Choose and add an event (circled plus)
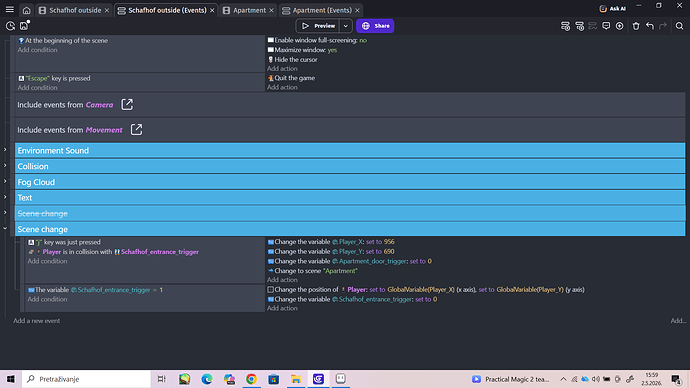Image resolution: width=690 pixels, height=388 pixels. point(620,26)
